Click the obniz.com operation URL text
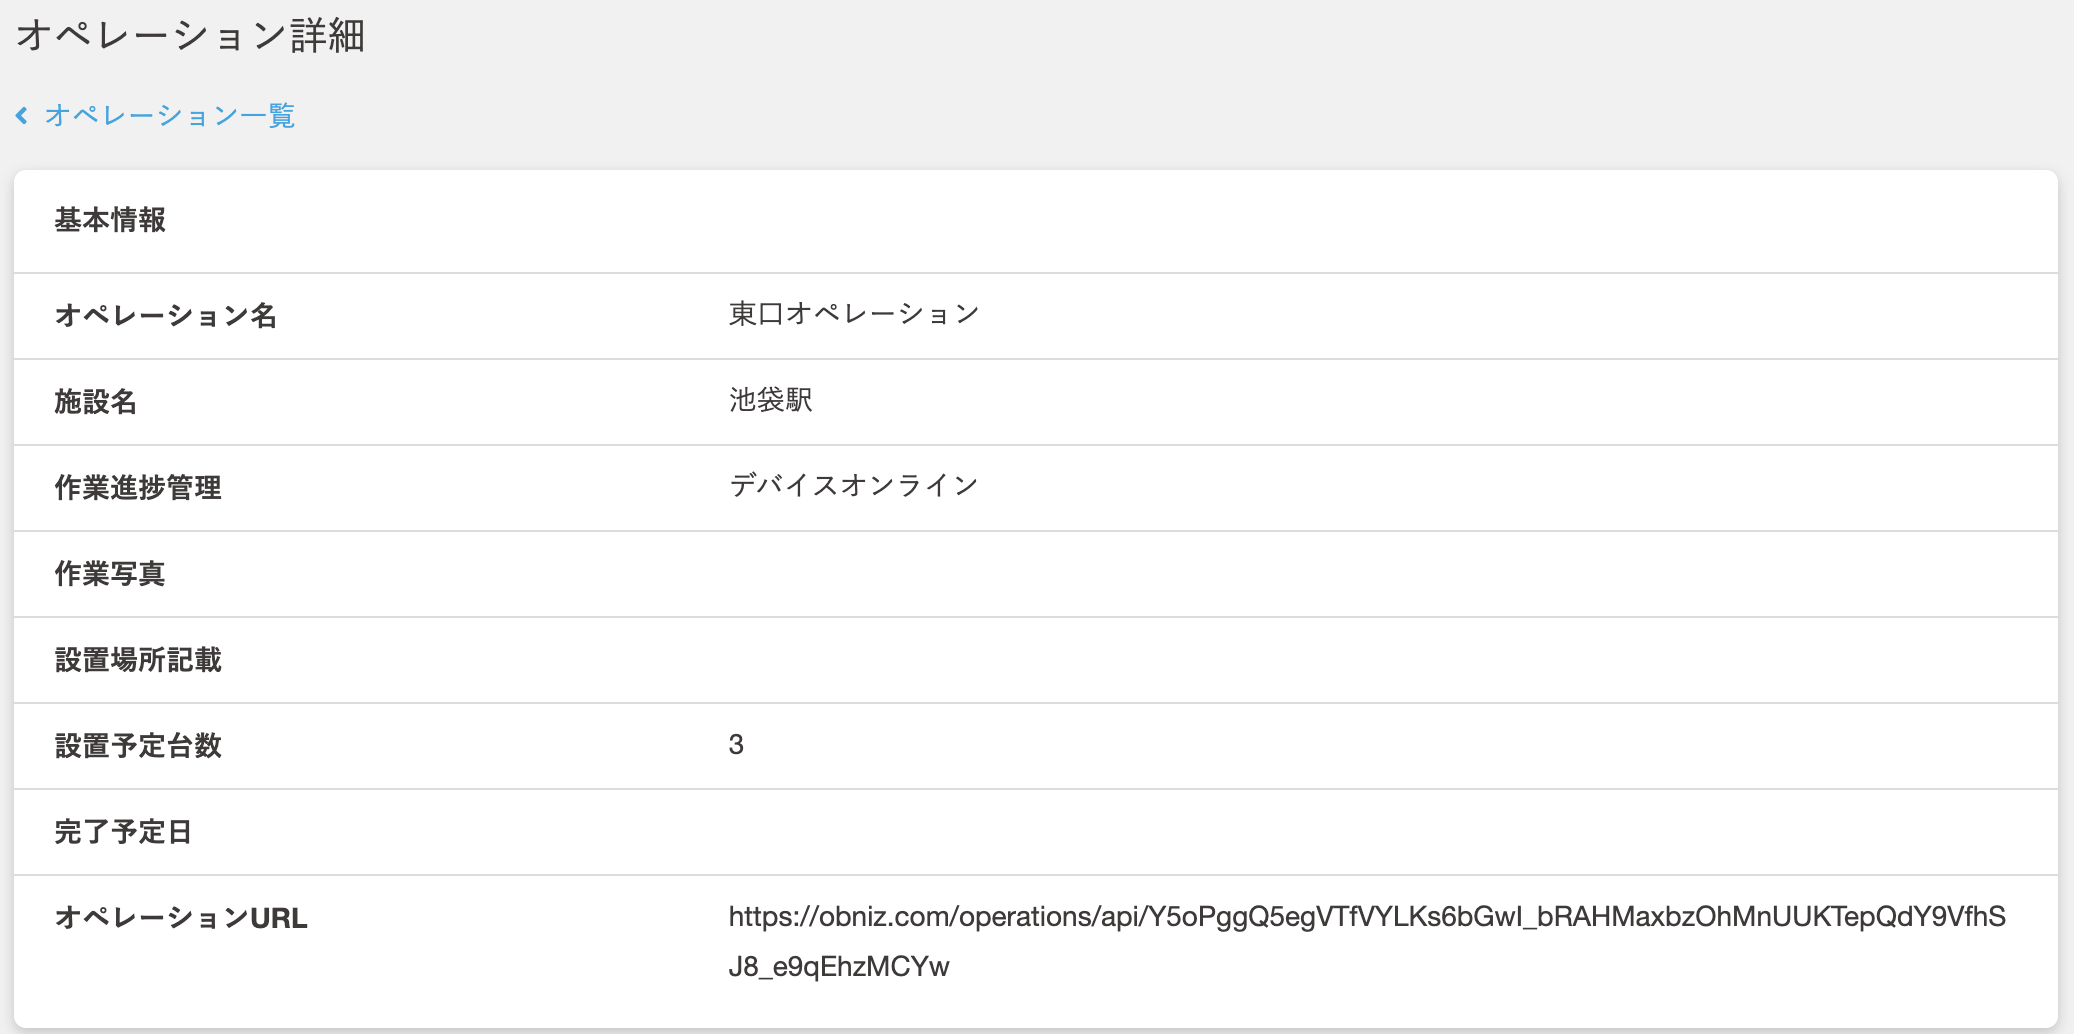The width and height of the screenshot is (2074, 1034). (1366, 917)
